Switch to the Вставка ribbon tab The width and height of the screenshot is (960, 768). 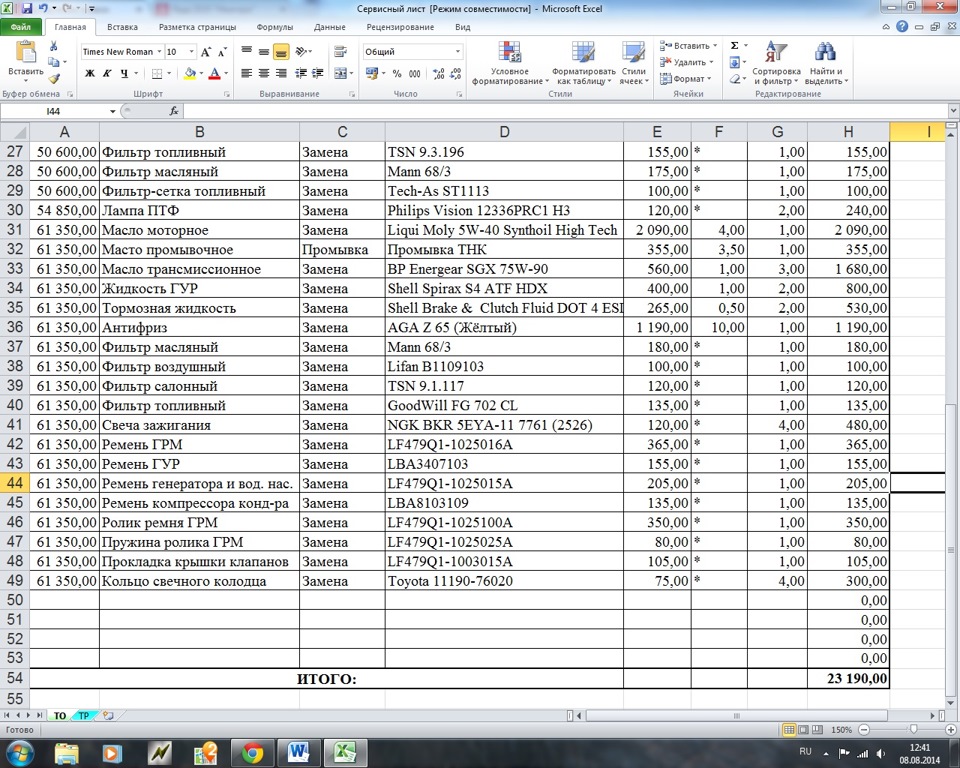[122, 27]
